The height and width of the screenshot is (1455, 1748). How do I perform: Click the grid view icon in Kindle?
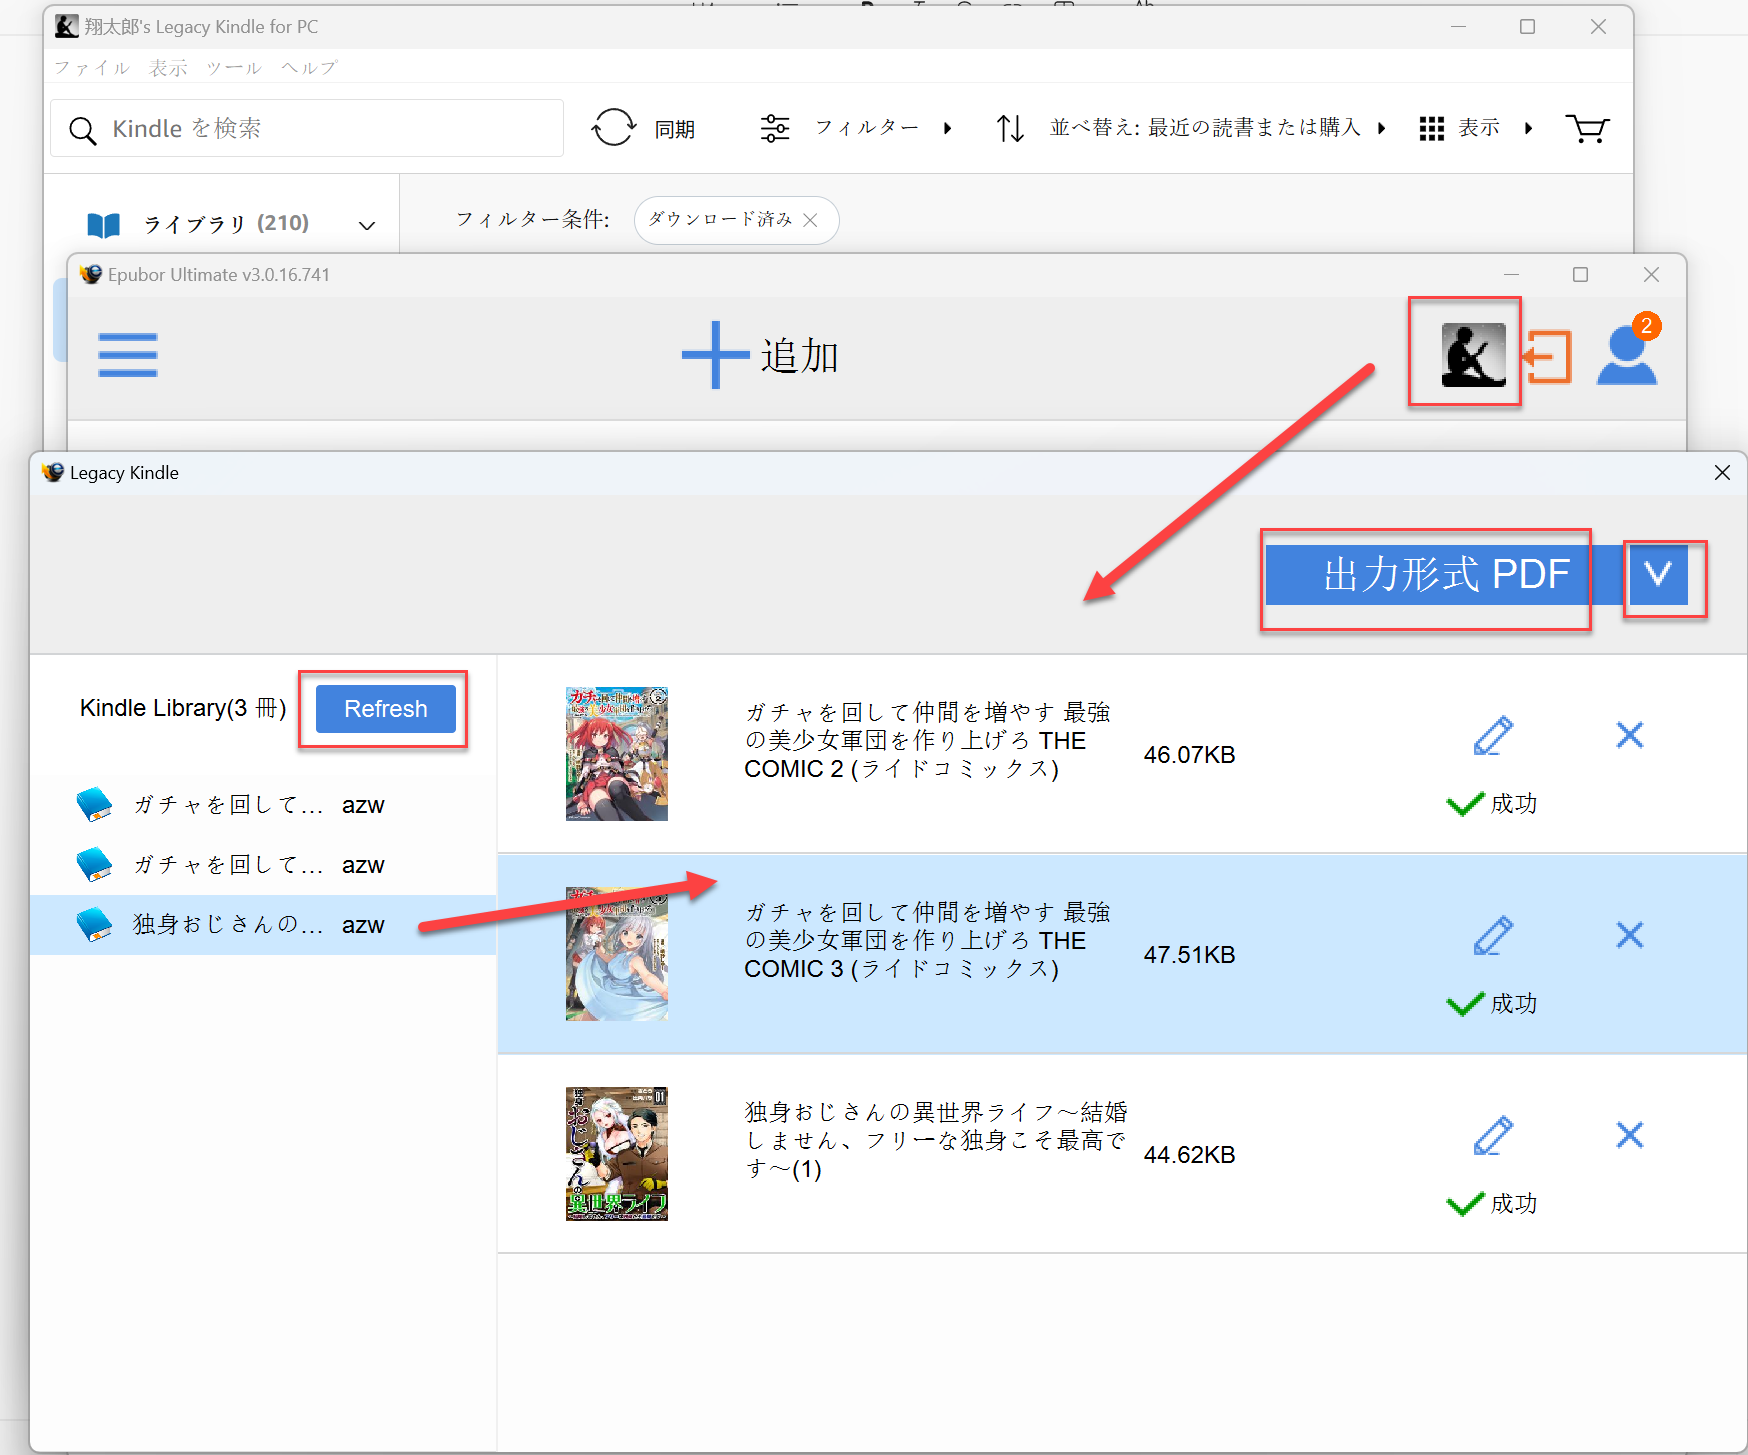click(x=1432, y=128)
